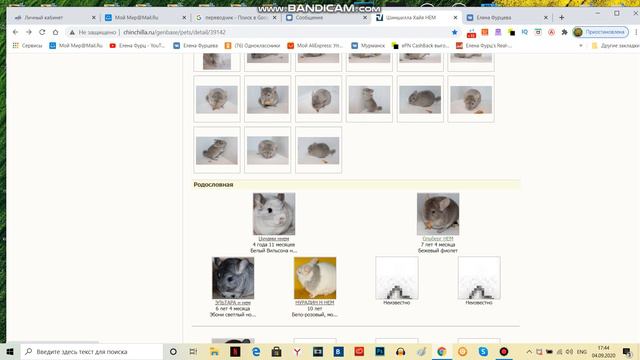Open the gray ebony grandparent photo
The height and width of the screenshot is (360, 640).
coord(233,278)
